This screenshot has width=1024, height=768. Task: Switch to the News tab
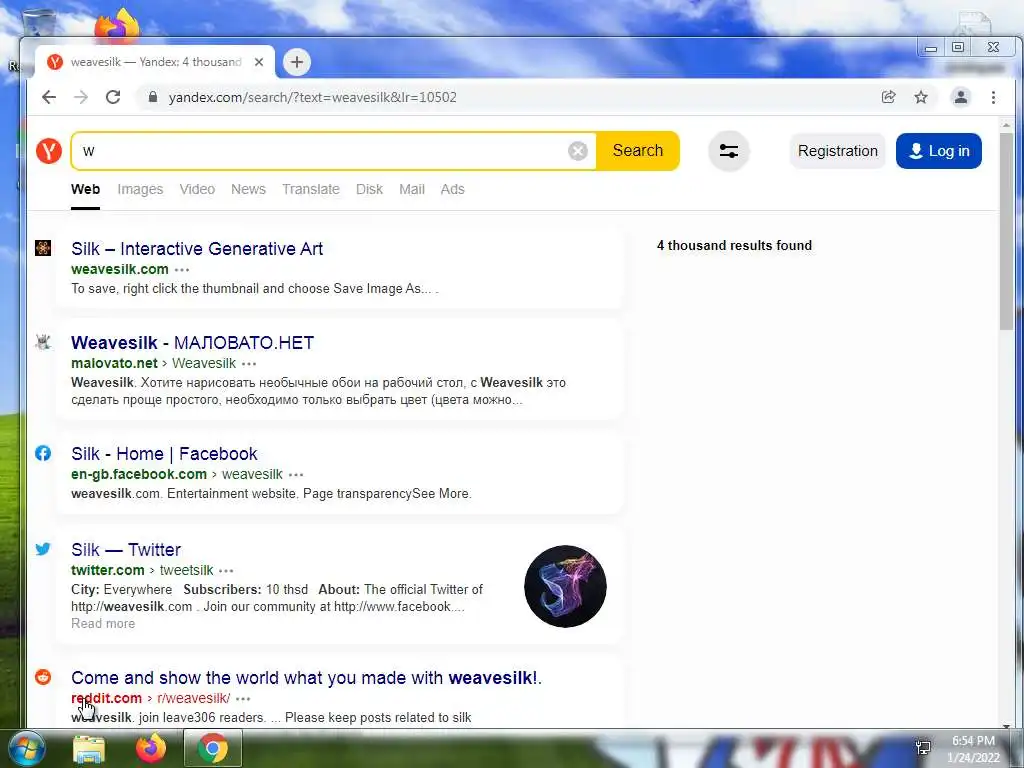[248, 189]
